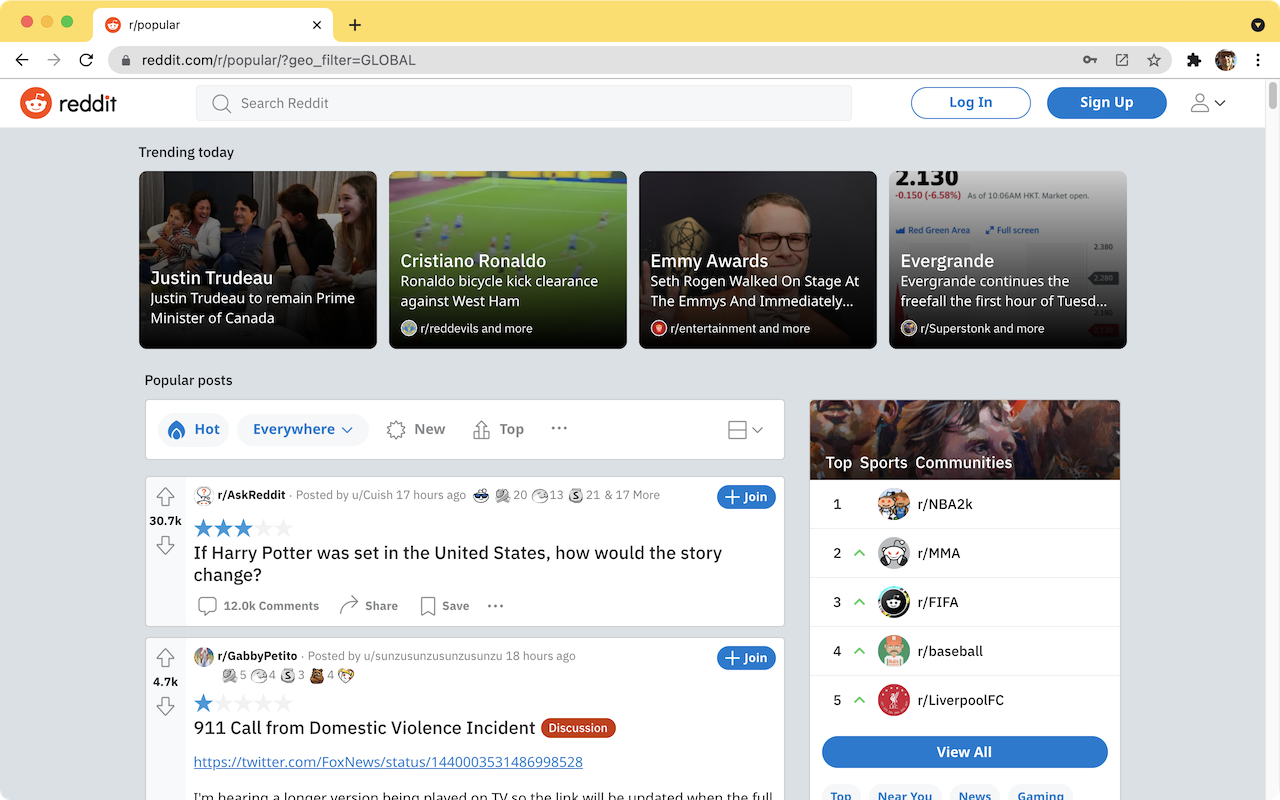1280x800 pixels.
Task: Click the r/AskReddit community avatar
Action: click(x=204, y=495)
